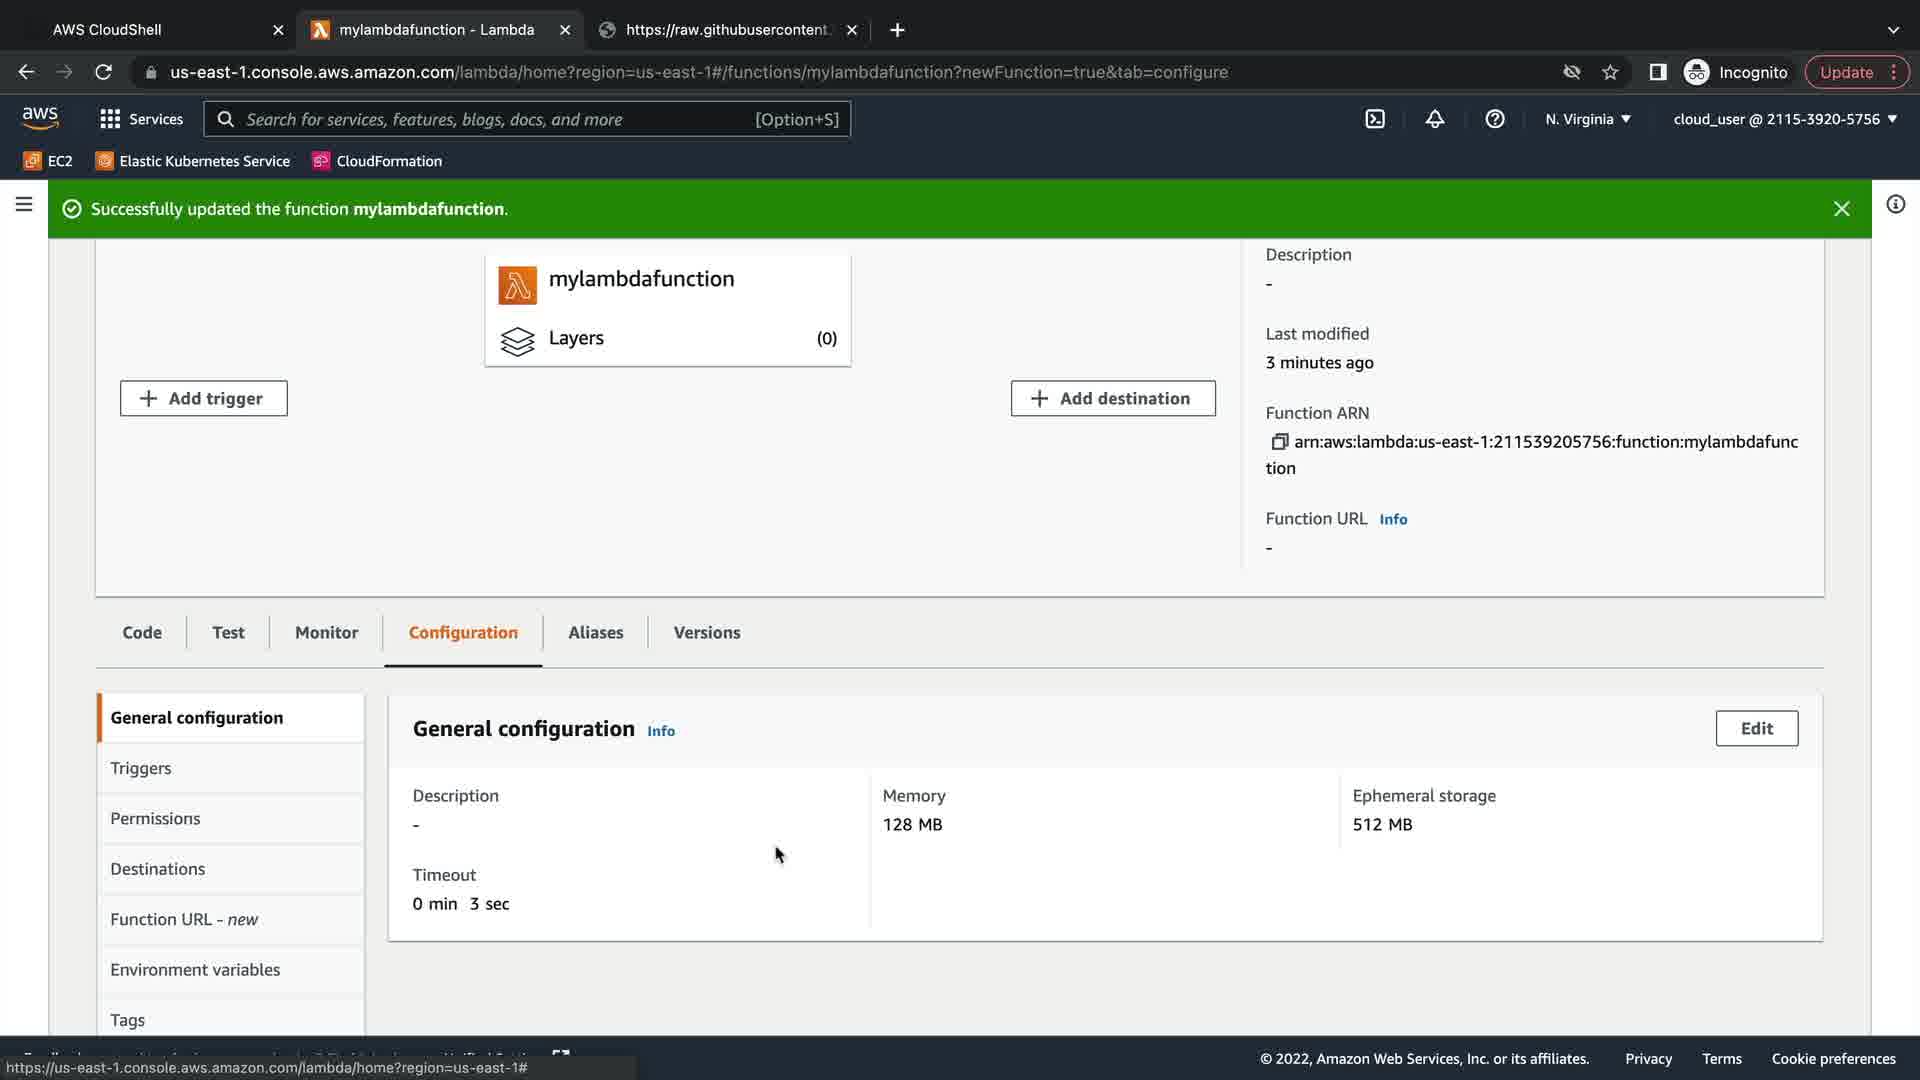
Task: Open the AWS support help icon
Action: tap(1495, 119)
